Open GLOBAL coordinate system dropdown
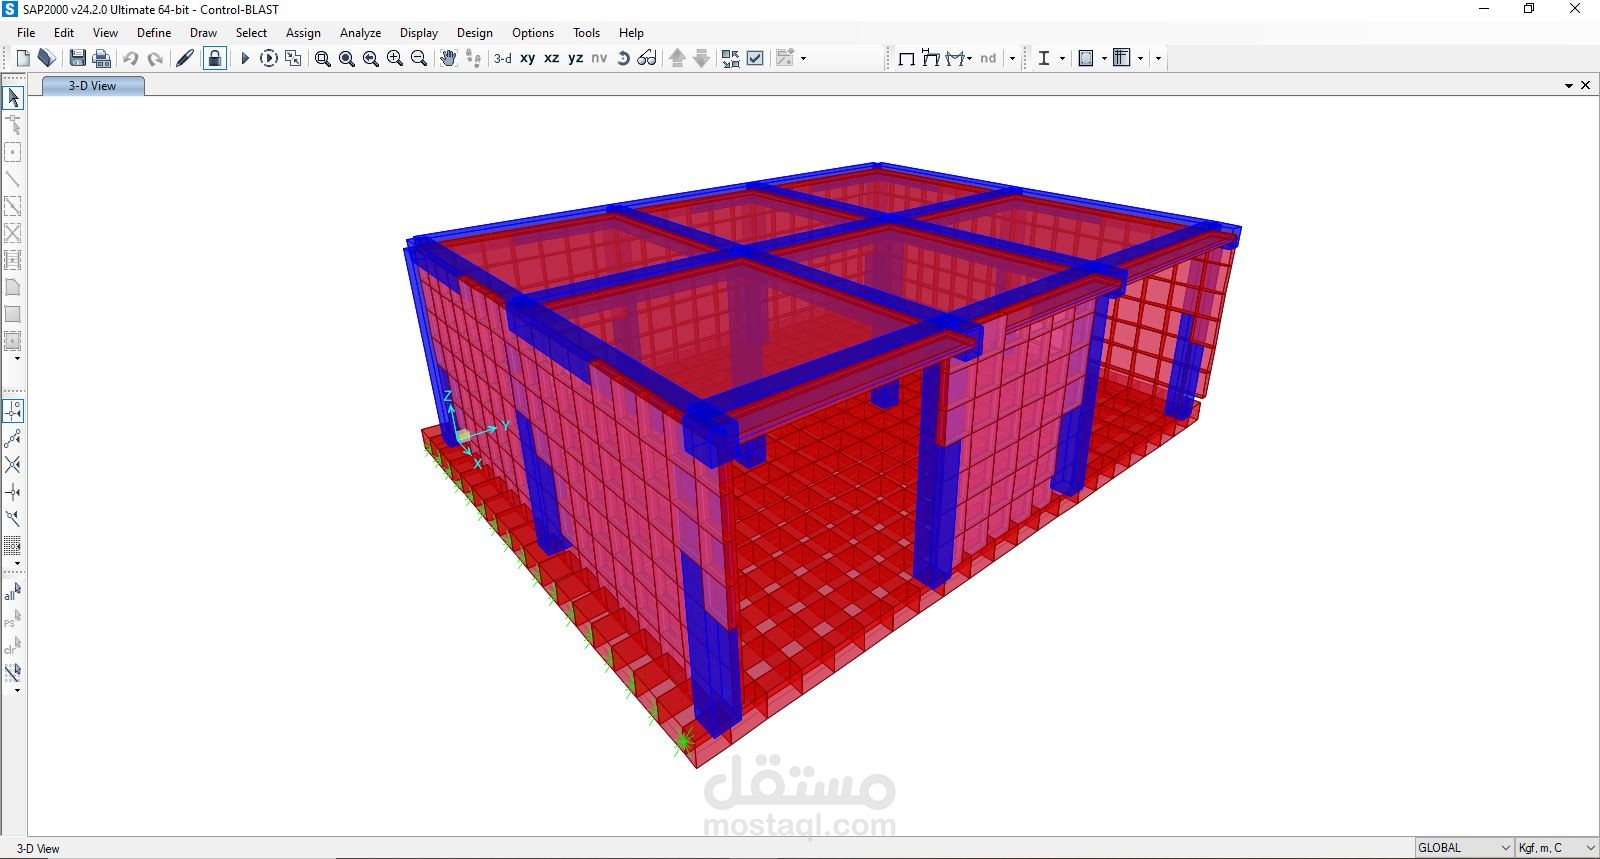Image resolution: width=1600 pixels, height=859 pixels. [x=1464, y=847]
